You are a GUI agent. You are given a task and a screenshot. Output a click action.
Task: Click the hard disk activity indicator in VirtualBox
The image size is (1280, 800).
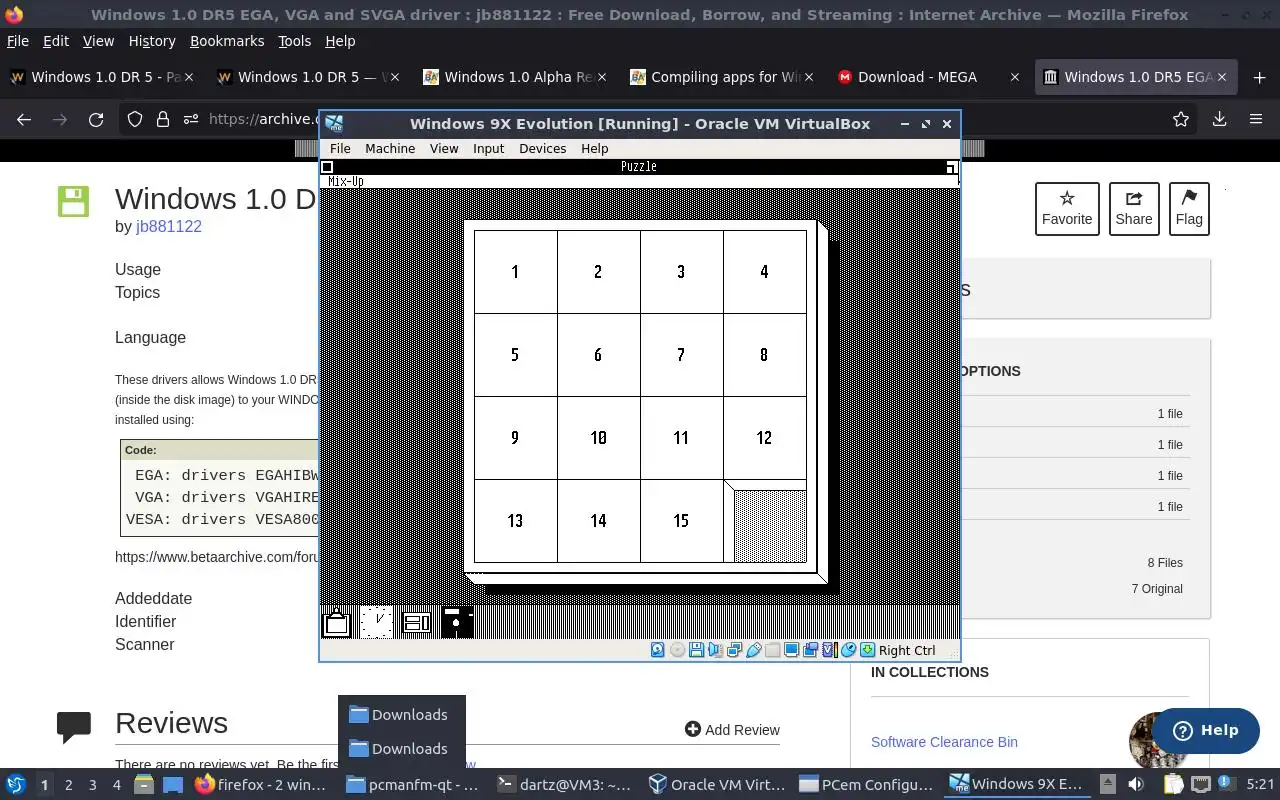click(x=657, y=650)
